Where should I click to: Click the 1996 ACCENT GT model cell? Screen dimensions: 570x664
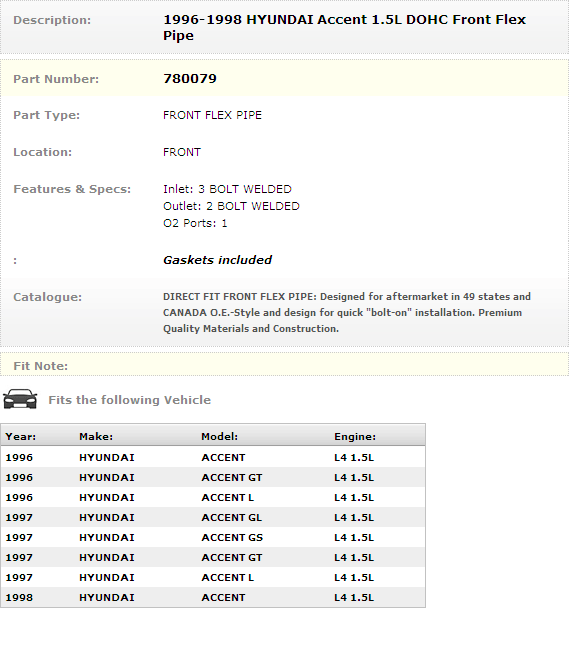(x=232, y=478)
